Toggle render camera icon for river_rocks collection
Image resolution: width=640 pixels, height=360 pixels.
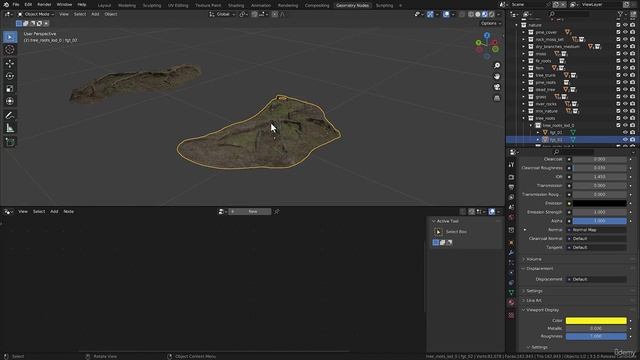coord(632,104)
